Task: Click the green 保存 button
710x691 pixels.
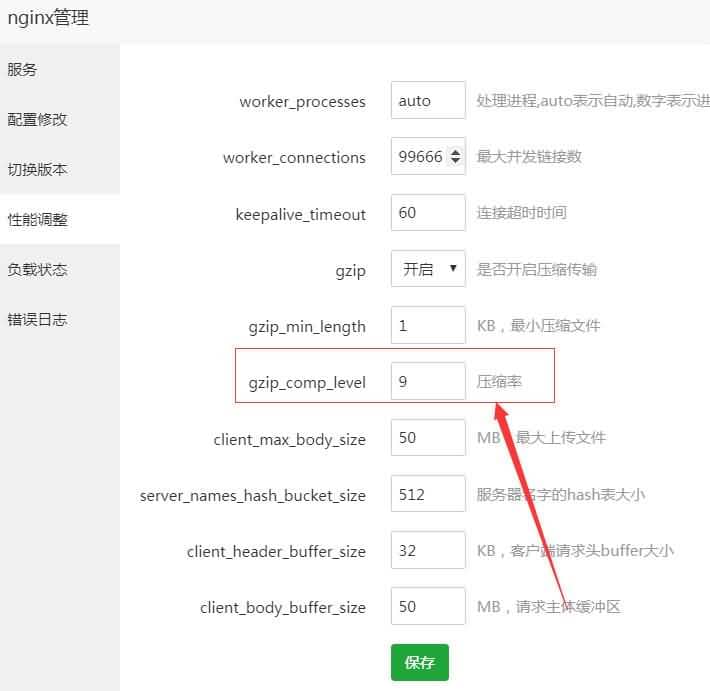Action: click(x=420, y=662)
